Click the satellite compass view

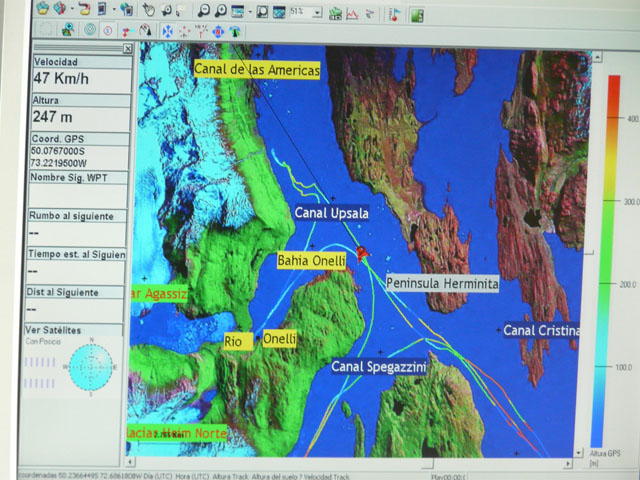point(89,366)
